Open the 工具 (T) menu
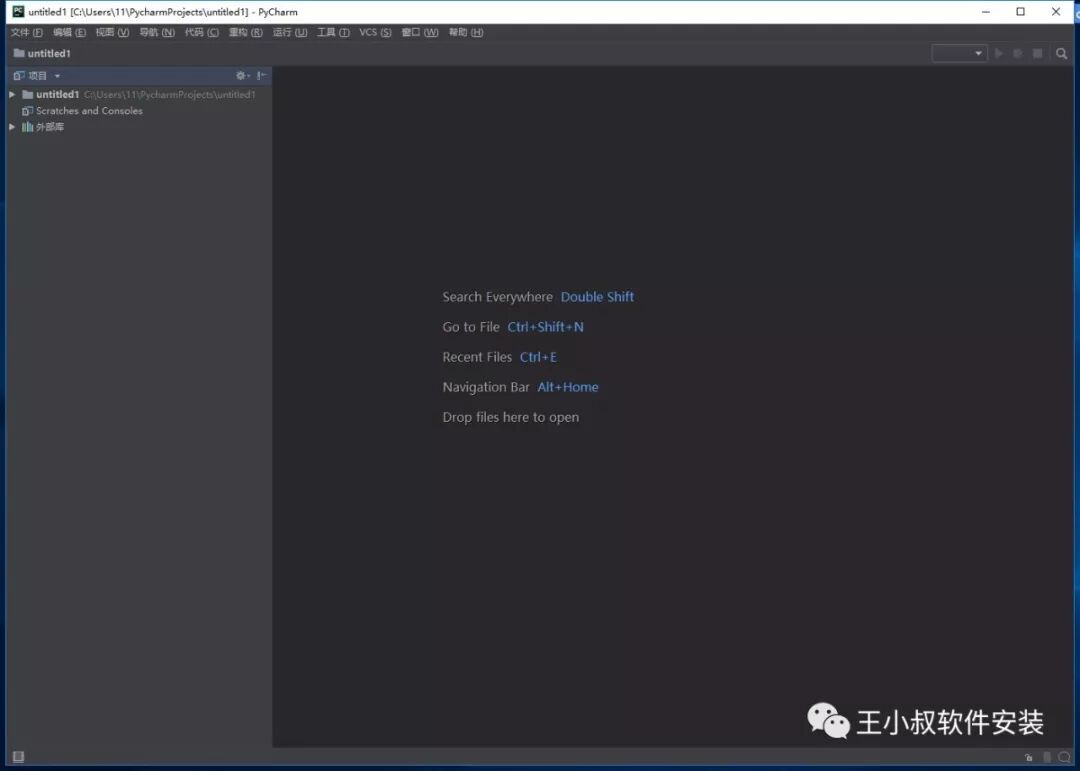 pyautogui.click(x=333, y=32)
